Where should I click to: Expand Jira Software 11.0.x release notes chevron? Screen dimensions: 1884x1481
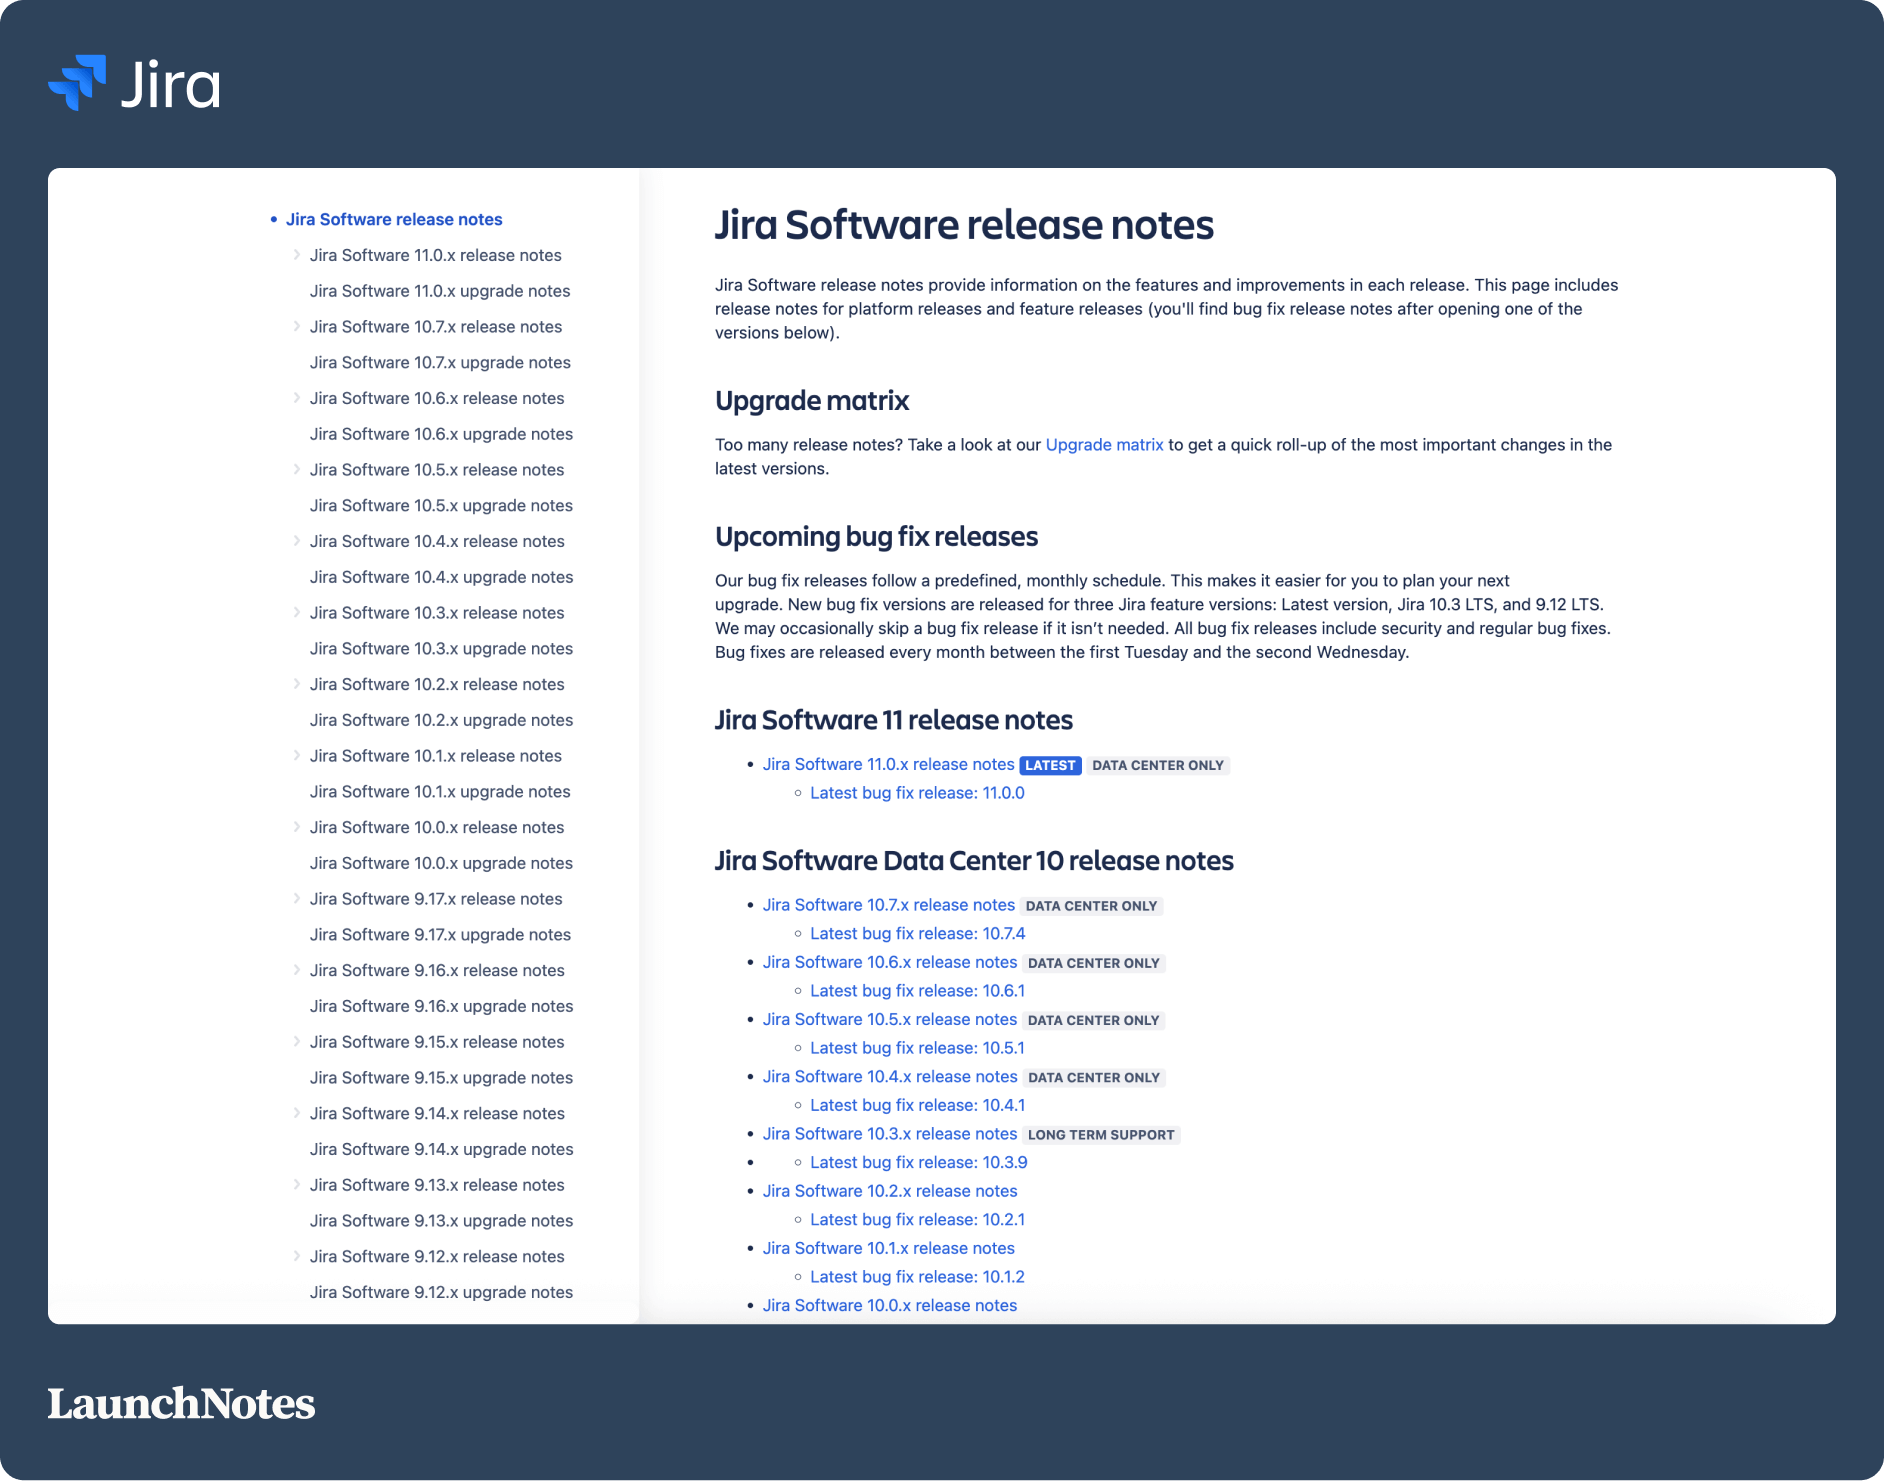tap(297, 255)
